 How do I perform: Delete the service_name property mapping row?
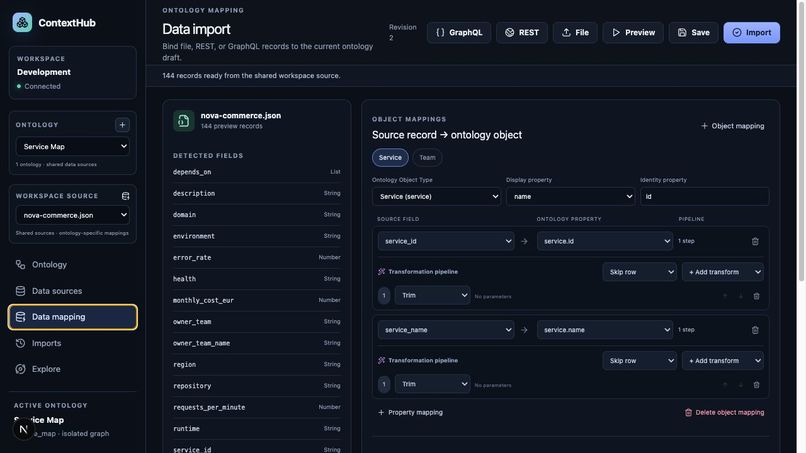755,330
